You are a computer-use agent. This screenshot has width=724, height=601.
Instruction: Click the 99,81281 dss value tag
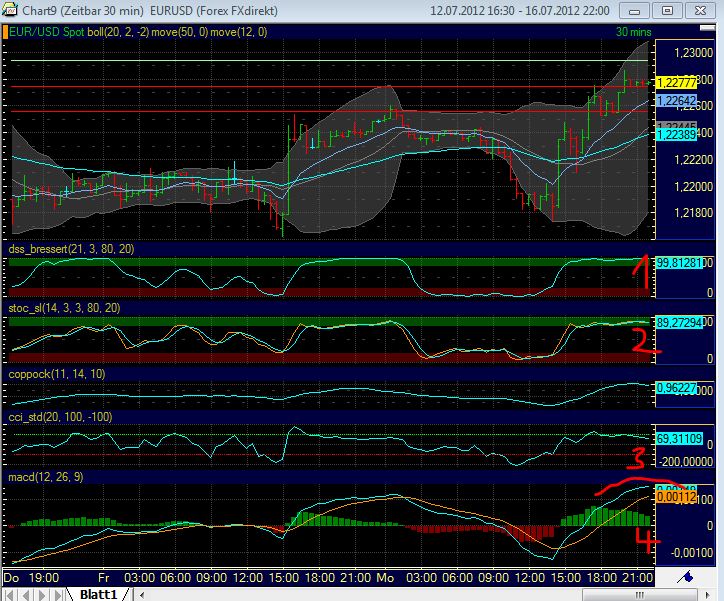(x=679, y=263)
